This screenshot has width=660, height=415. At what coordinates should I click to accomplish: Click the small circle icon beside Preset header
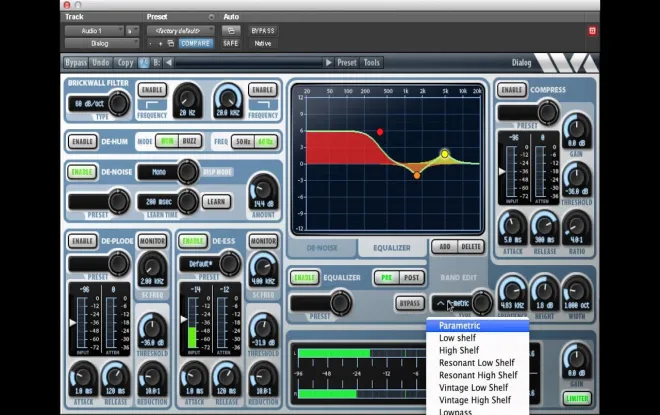pyautogui.click(x=211, y=17)
